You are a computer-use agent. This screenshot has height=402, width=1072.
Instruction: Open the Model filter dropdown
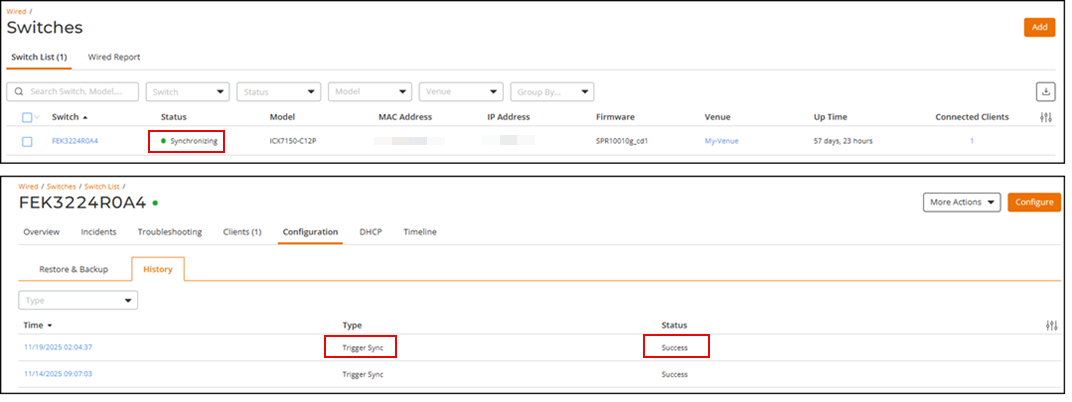[x=370, y=92]
